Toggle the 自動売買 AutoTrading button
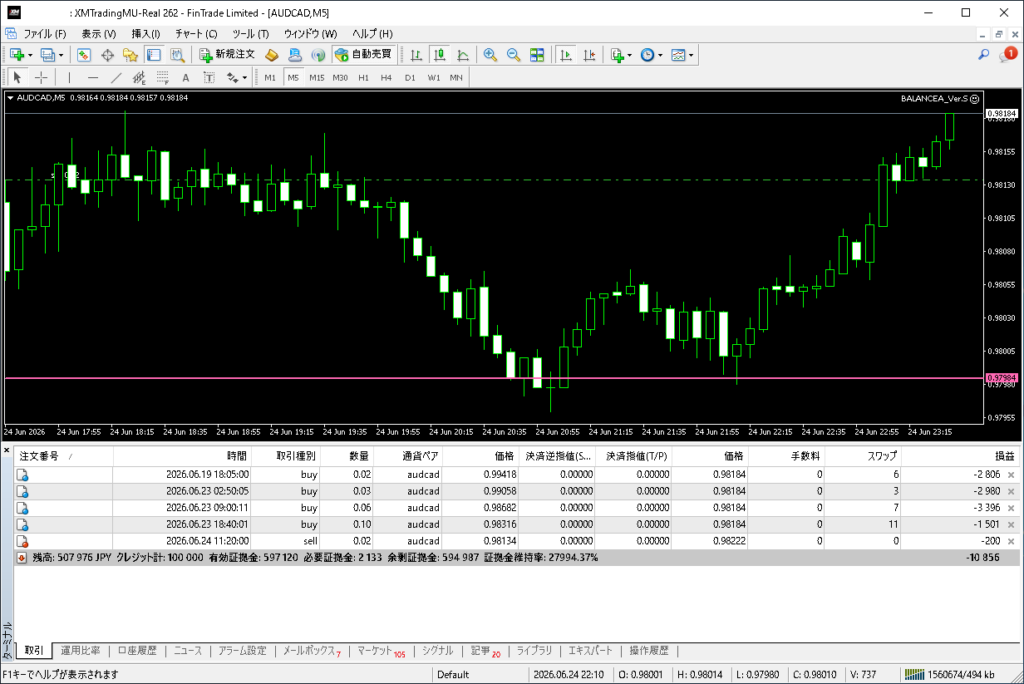Screen dimensions: 1024x684 coord(363,55)
